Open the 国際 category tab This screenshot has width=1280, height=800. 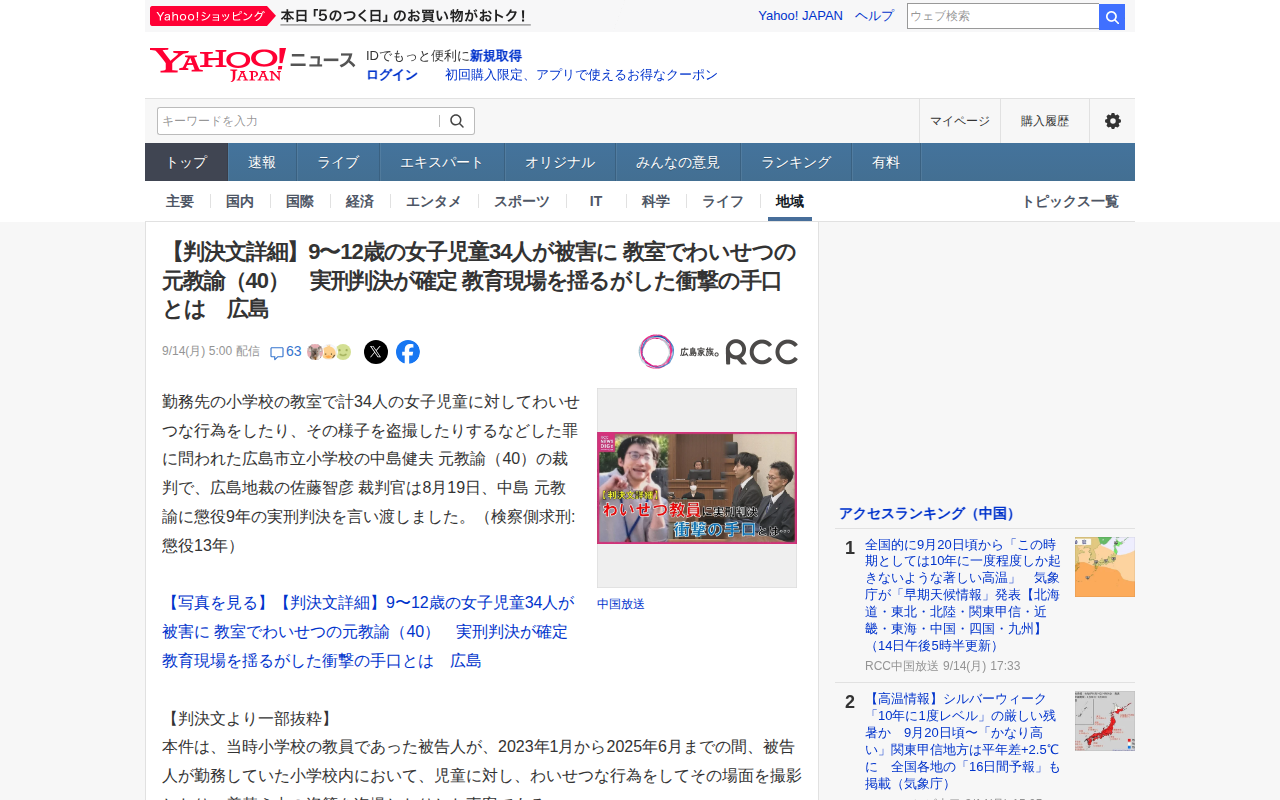(x=300, y=201)
